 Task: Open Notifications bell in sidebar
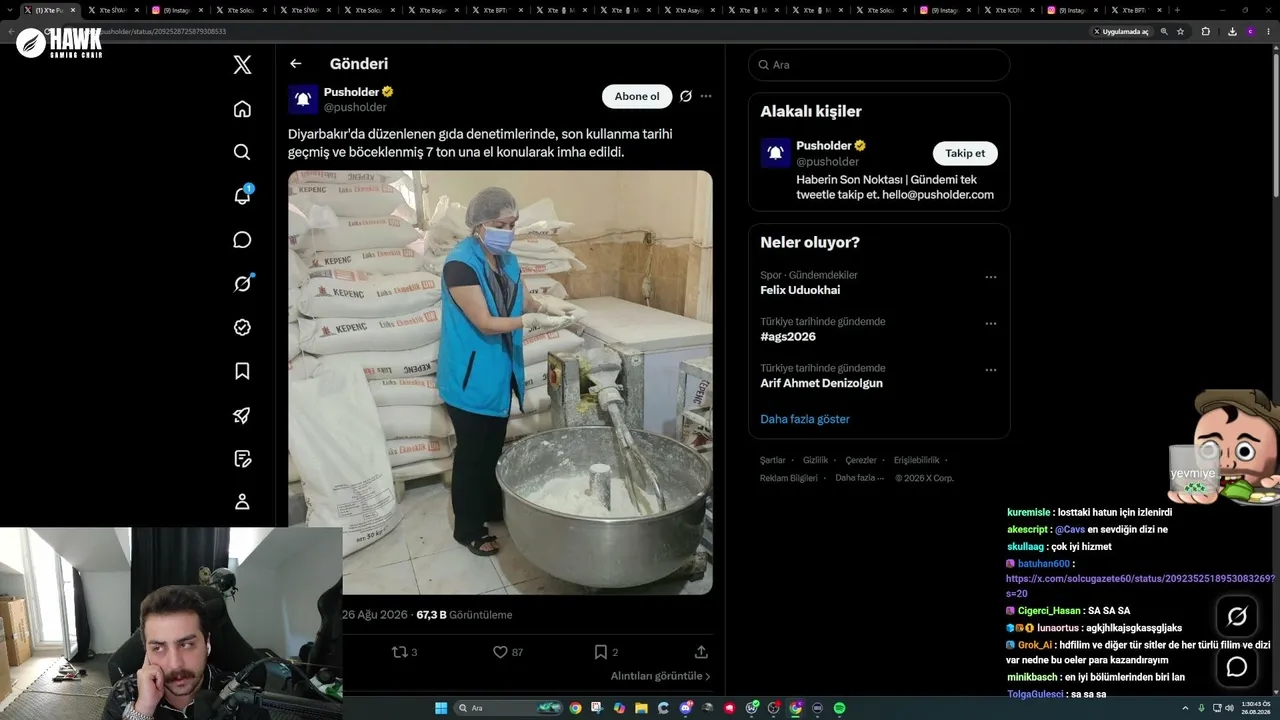pos(242,195)
